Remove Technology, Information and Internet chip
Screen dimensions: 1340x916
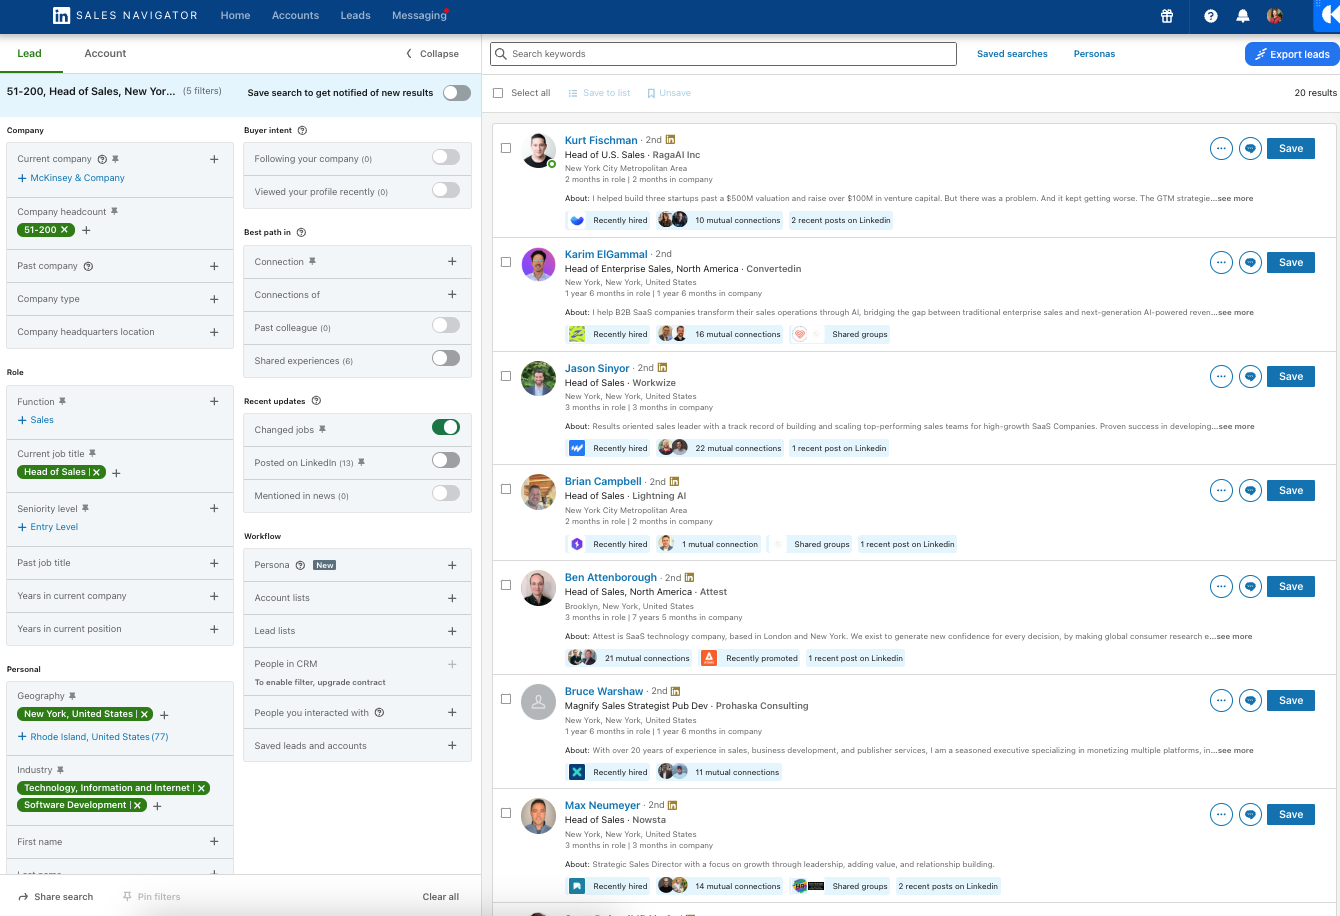(x=202, y=788)
